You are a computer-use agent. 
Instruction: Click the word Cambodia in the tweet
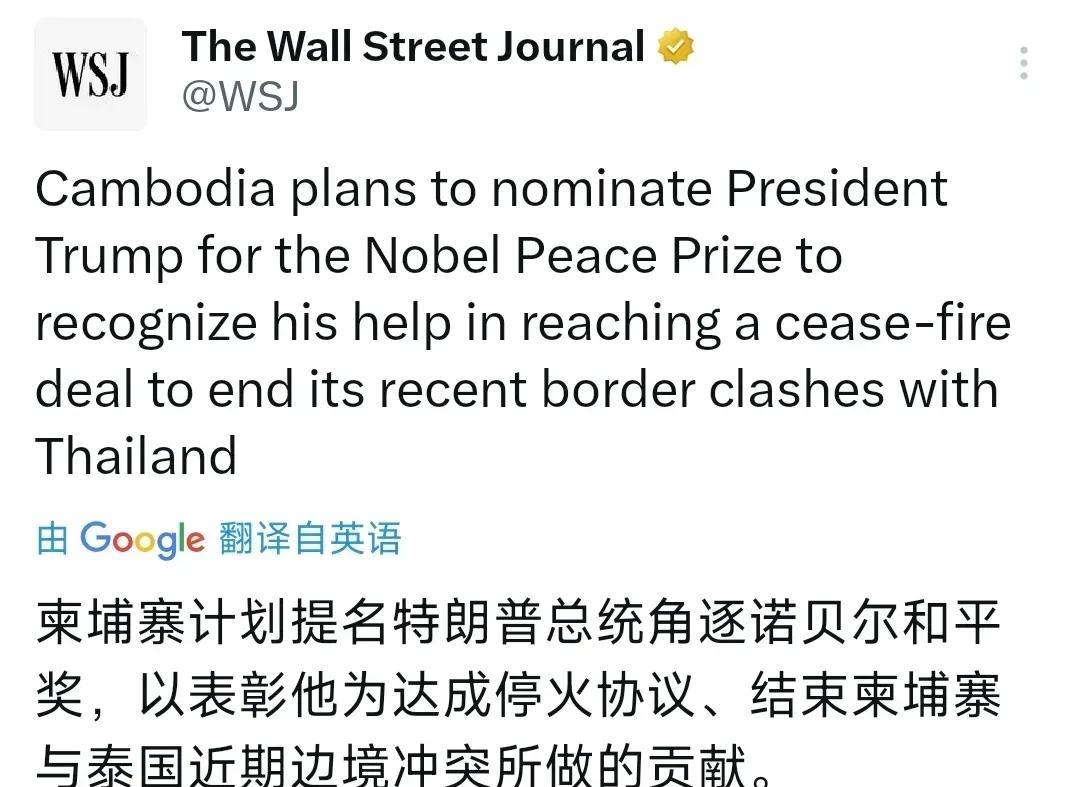(155, 190)
